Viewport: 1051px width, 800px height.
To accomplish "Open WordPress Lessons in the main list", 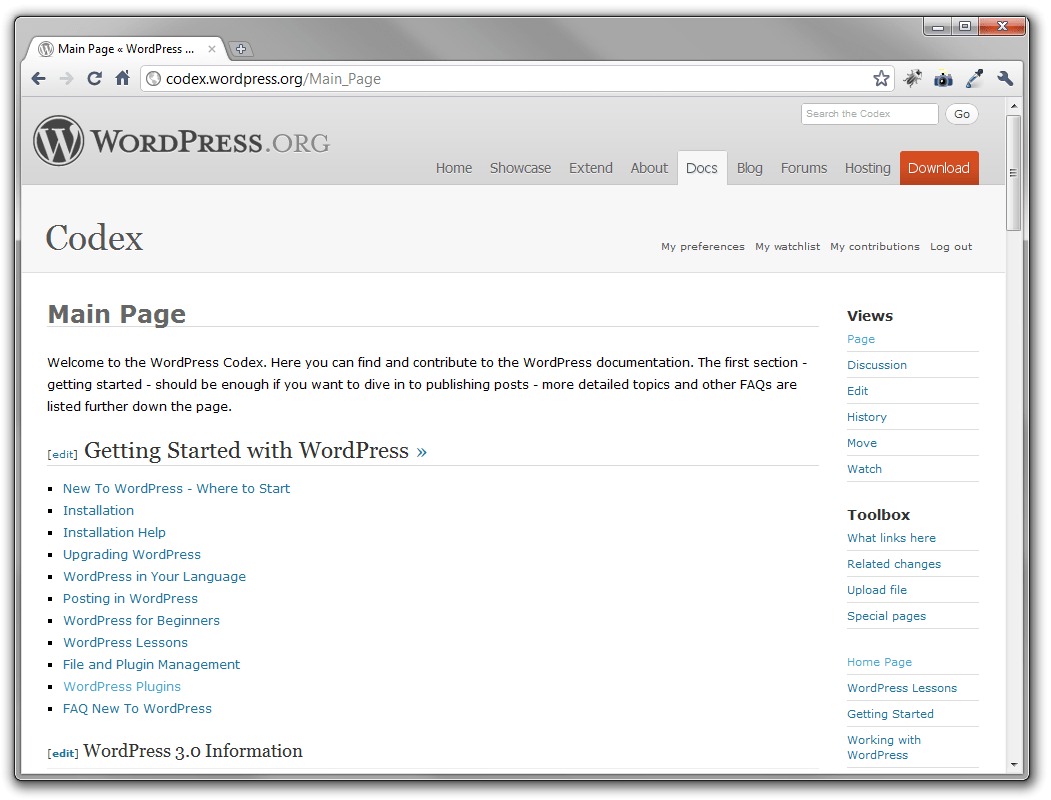I will 125,643.
